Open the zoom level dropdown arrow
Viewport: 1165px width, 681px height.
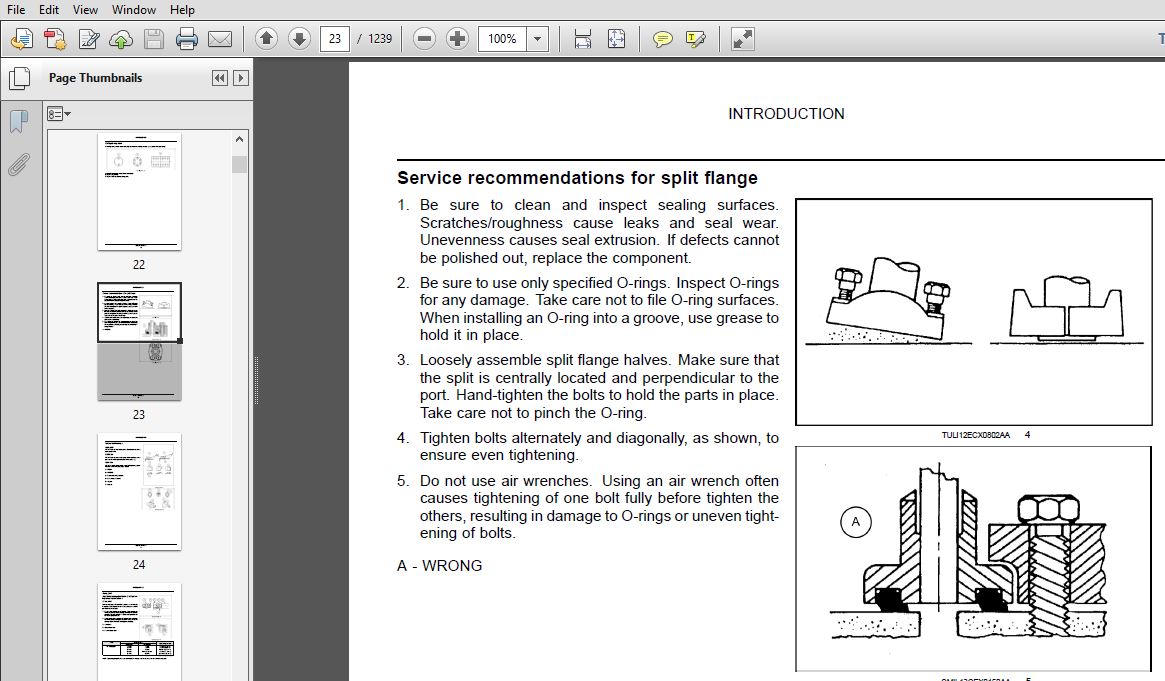click(537, 39)
